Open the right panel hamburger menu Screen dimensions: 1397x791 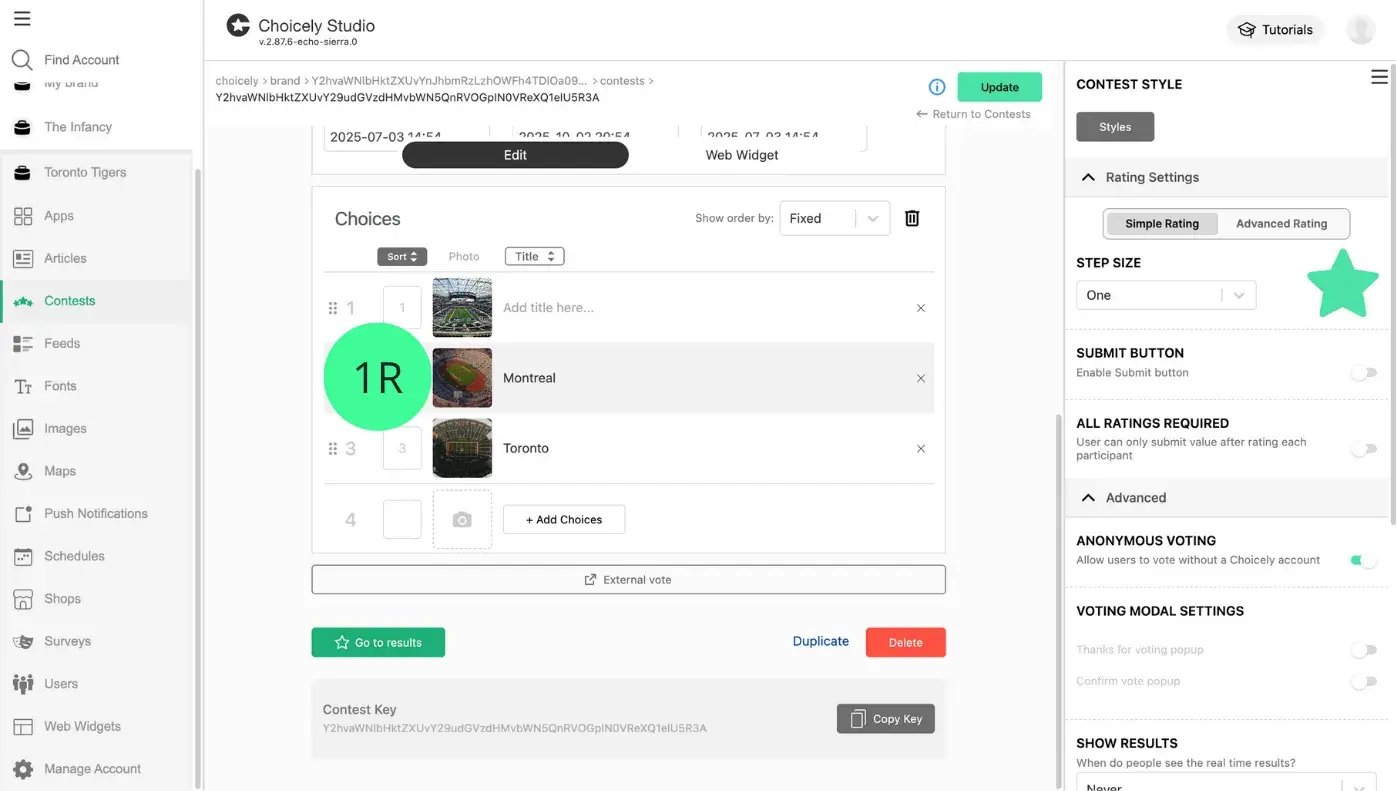tap(1379, 77)
